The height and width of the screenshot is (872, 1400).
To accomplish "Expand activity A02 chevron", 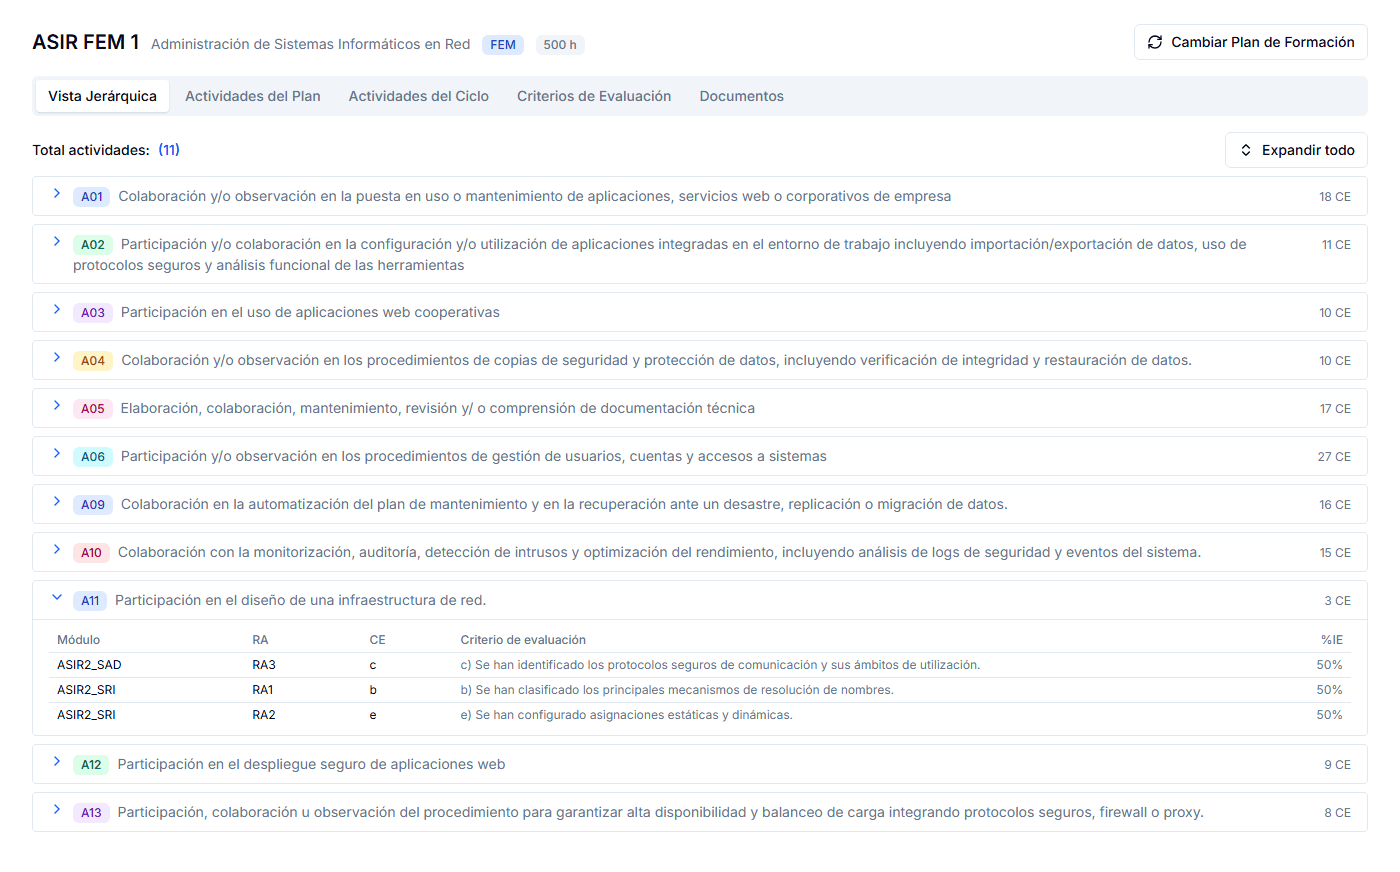I will (57, 241).
